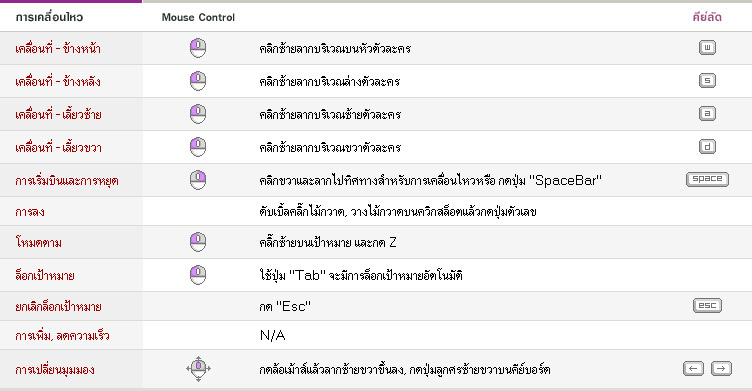
Task: Click the left arrow key icon
Action: 693,368
